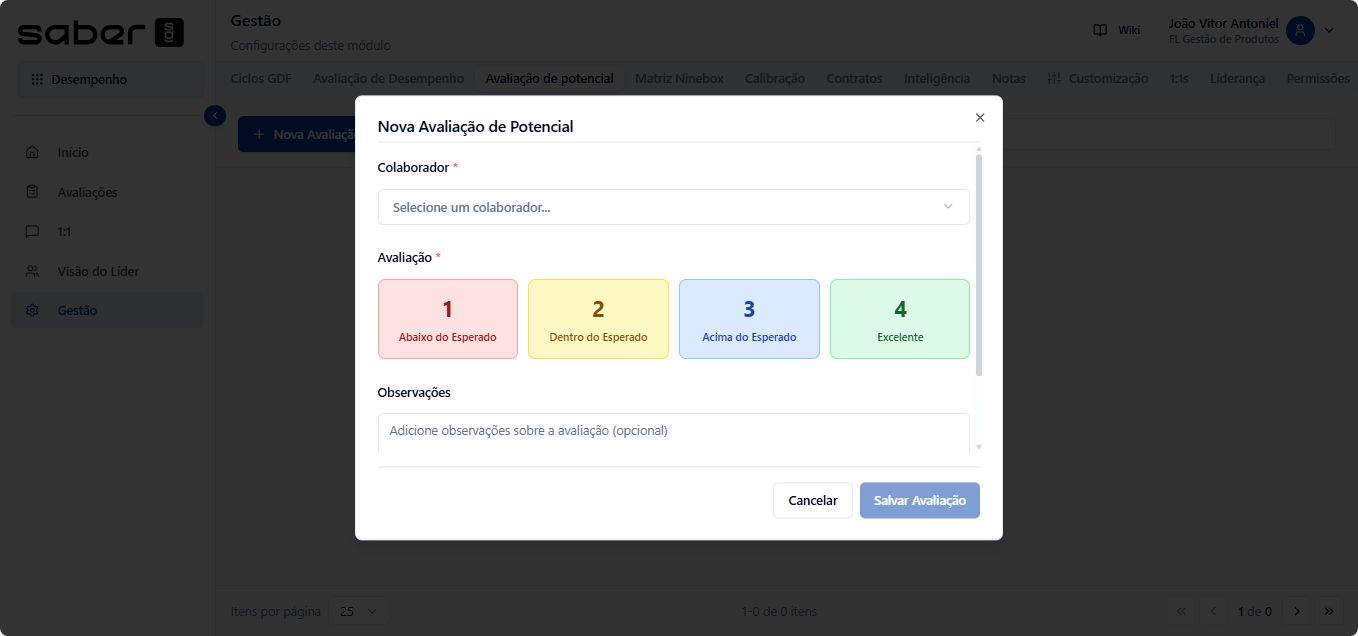The height and width of the screenshot is (636, 1358).
Task: Click the Gestão gear icon
Action: [x=32, y=311]
